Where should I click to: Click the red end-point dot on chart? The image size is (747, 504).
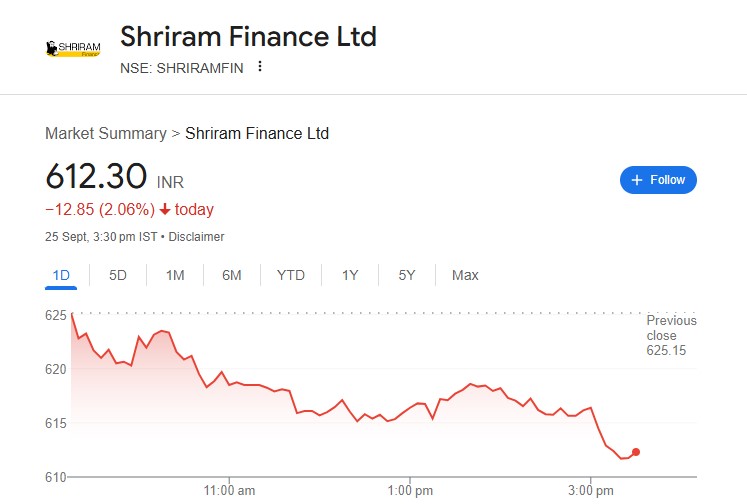pos(636,452)
